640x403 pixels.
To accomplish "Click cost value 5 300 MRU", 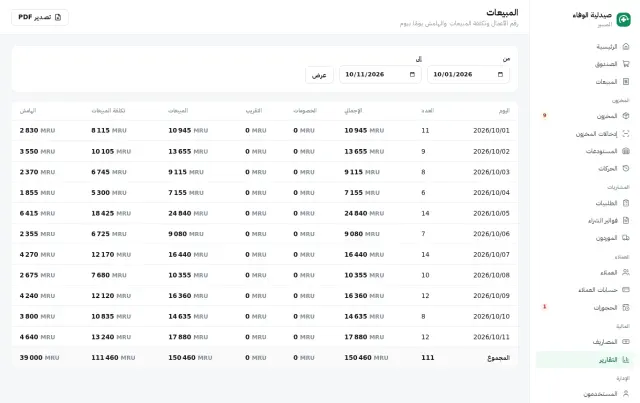I will (x=109, y=193).
